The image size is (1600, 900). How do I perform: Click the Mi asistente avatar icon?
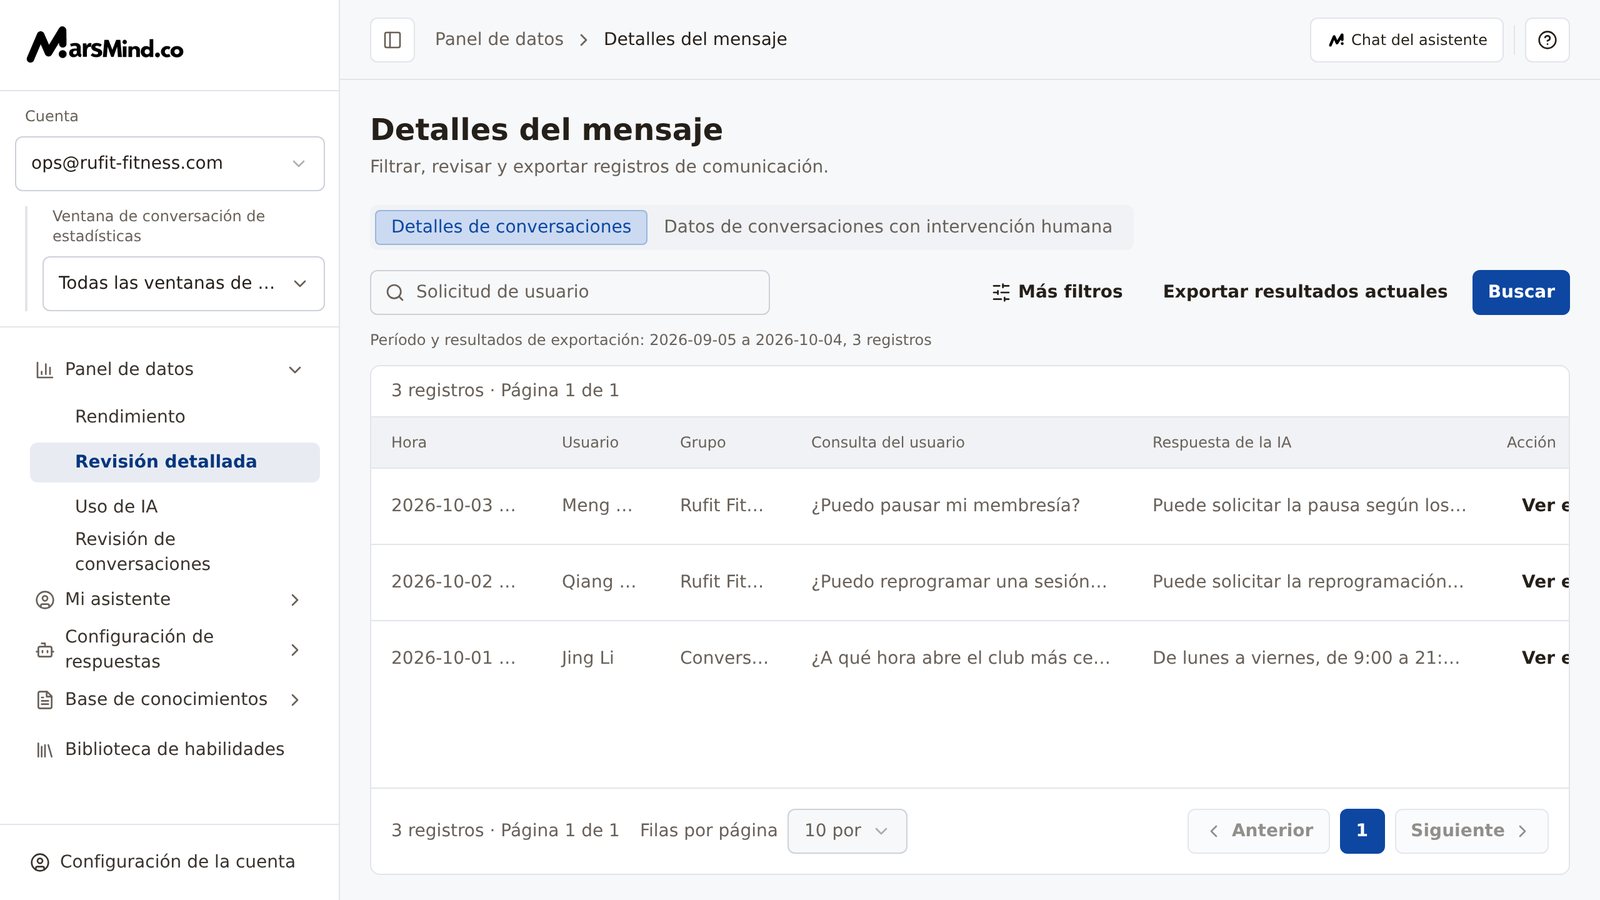click(x=44, y=600)
